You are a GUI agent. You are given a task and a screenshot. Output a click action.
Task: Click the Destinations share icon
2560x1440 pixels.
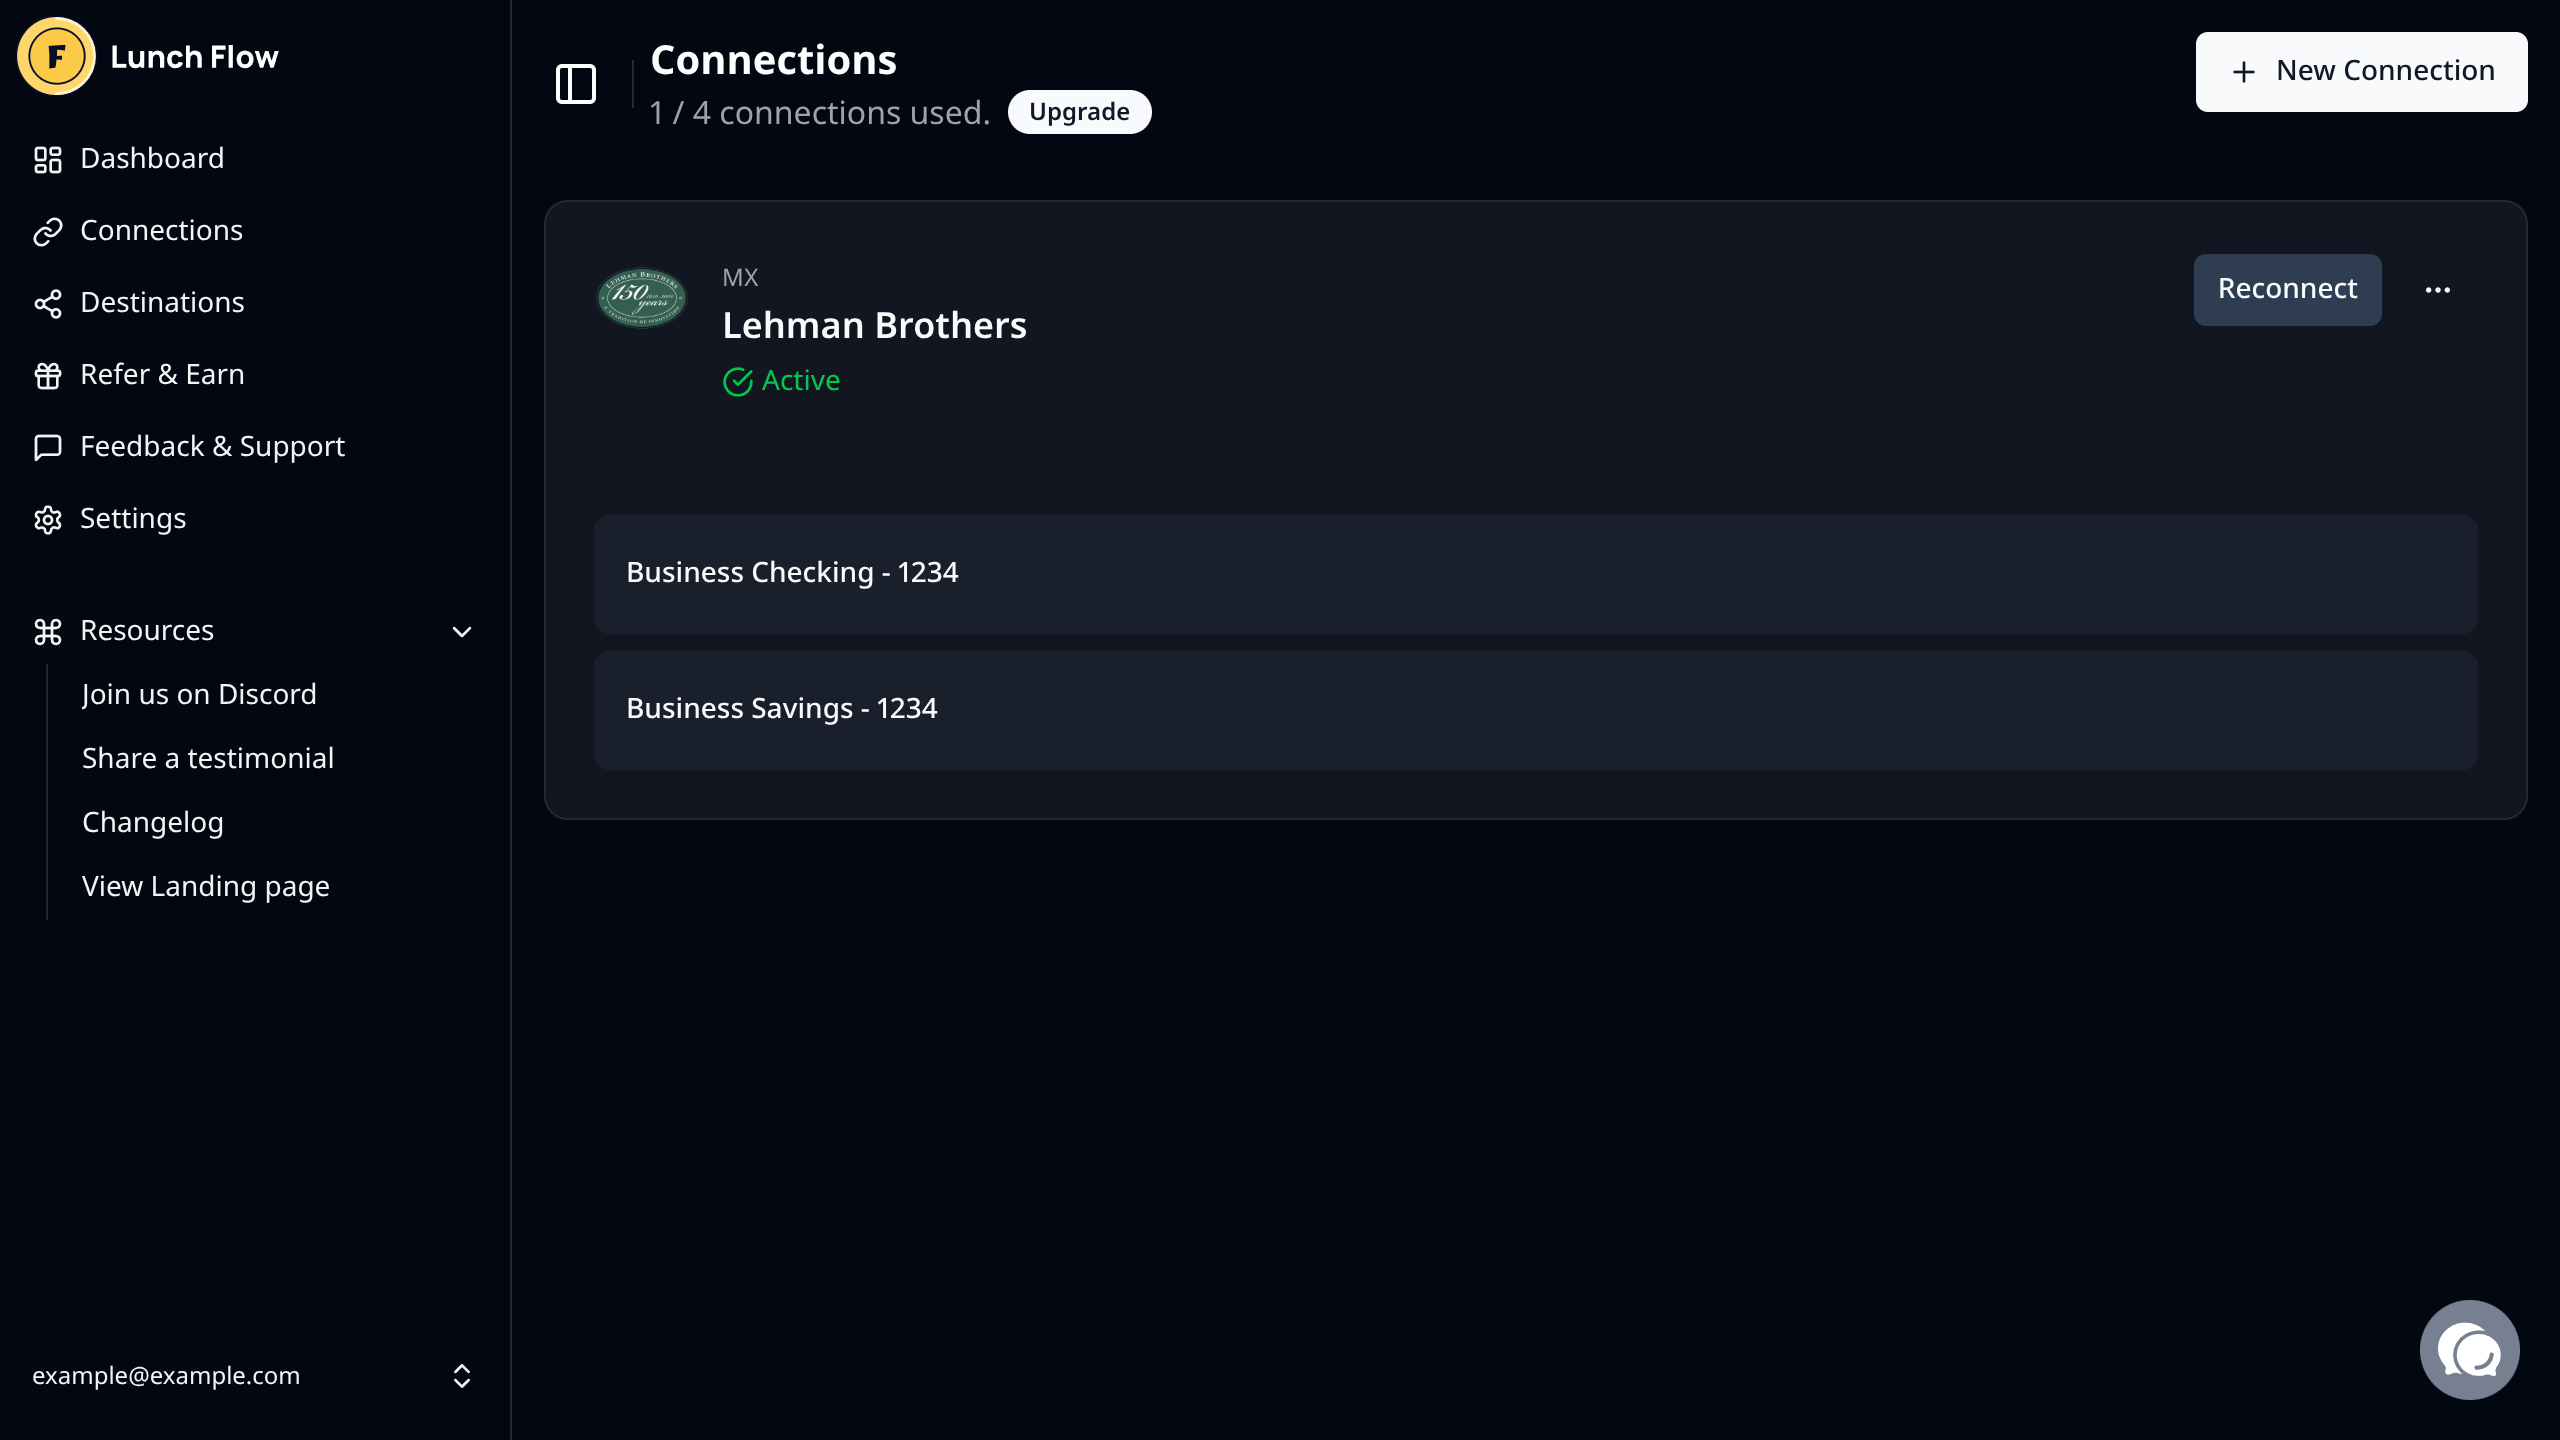(48, 304)
